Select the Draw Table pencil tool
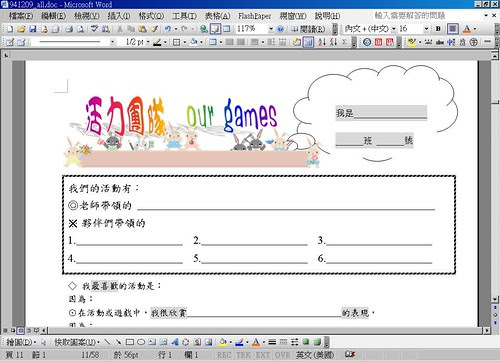The image size is (500, 362). click(x=10, y=42)
